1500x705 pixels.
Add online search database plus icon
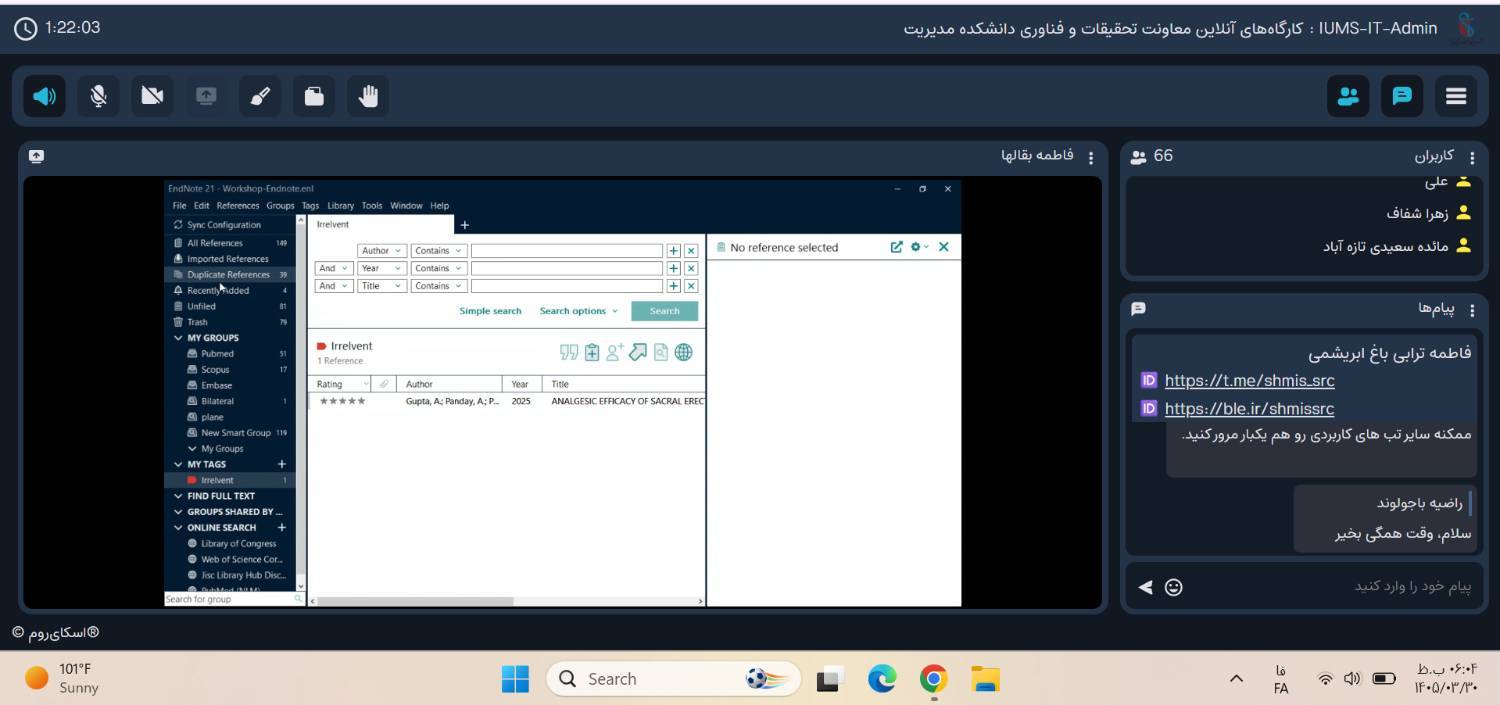(x=282, y=527)
